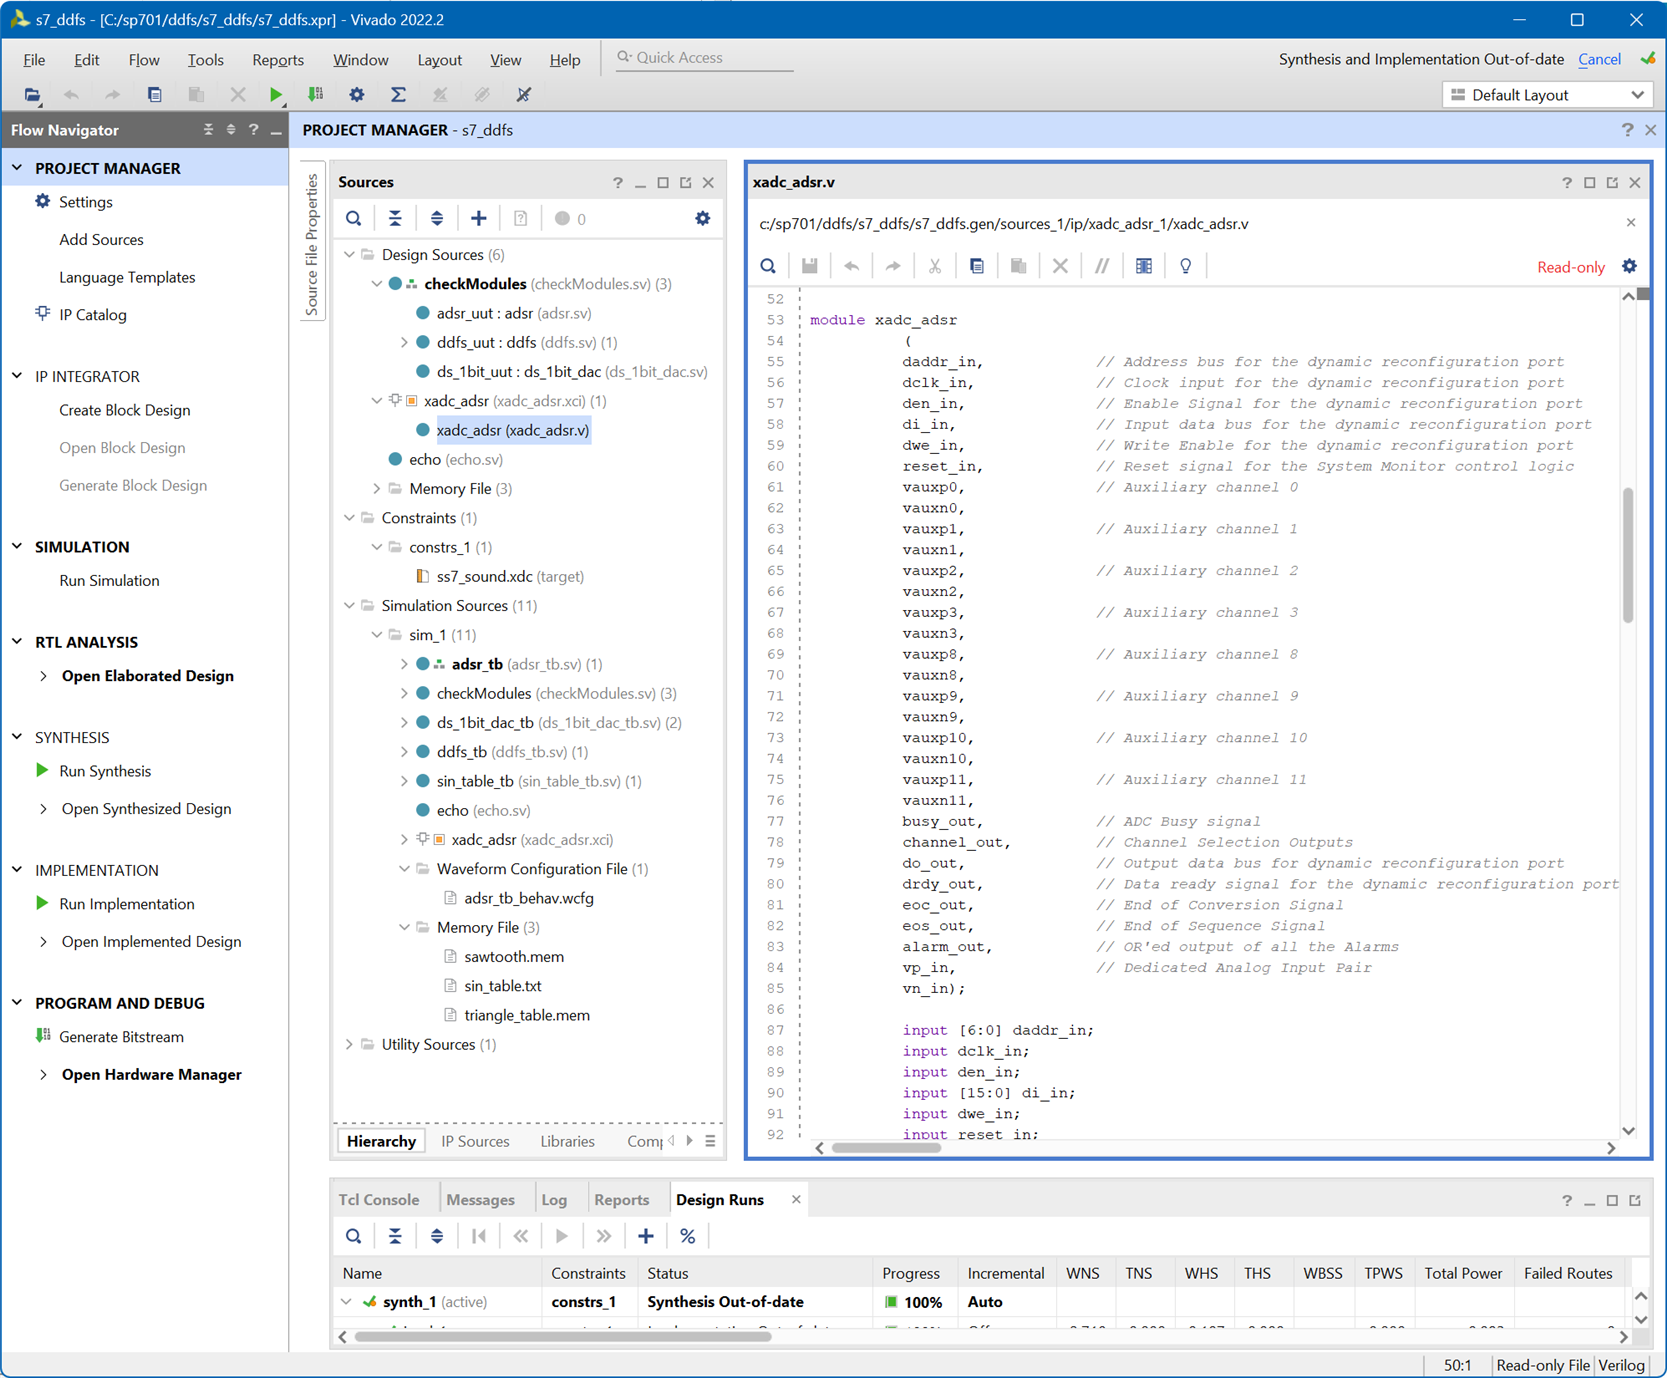This screenshot has height=1378, width=1667.
Task: Click the Quick Access search field
Action: [x=704, y=58]
